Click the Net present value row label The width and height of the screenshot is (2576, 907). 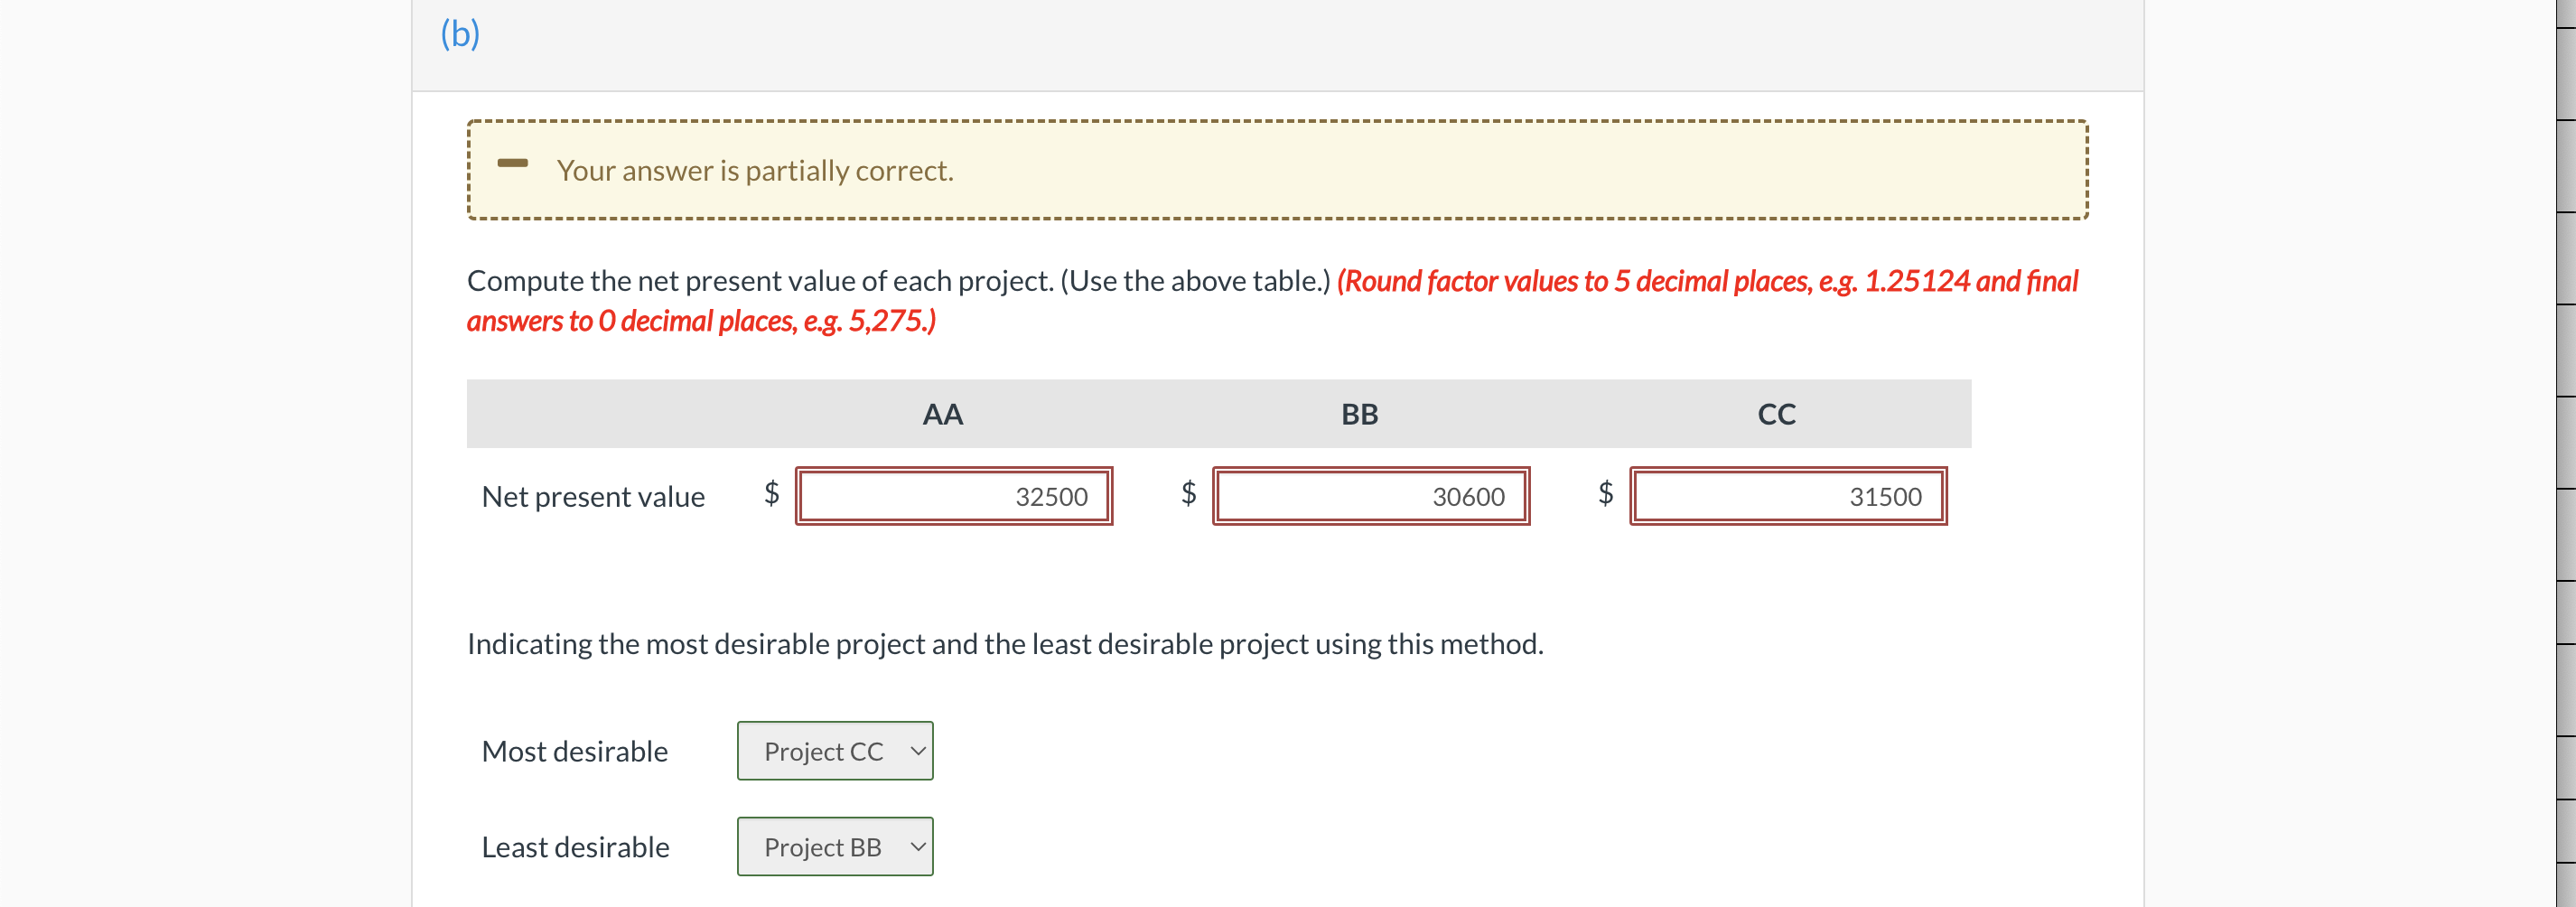pyautogui.click(x=593, y=496)
